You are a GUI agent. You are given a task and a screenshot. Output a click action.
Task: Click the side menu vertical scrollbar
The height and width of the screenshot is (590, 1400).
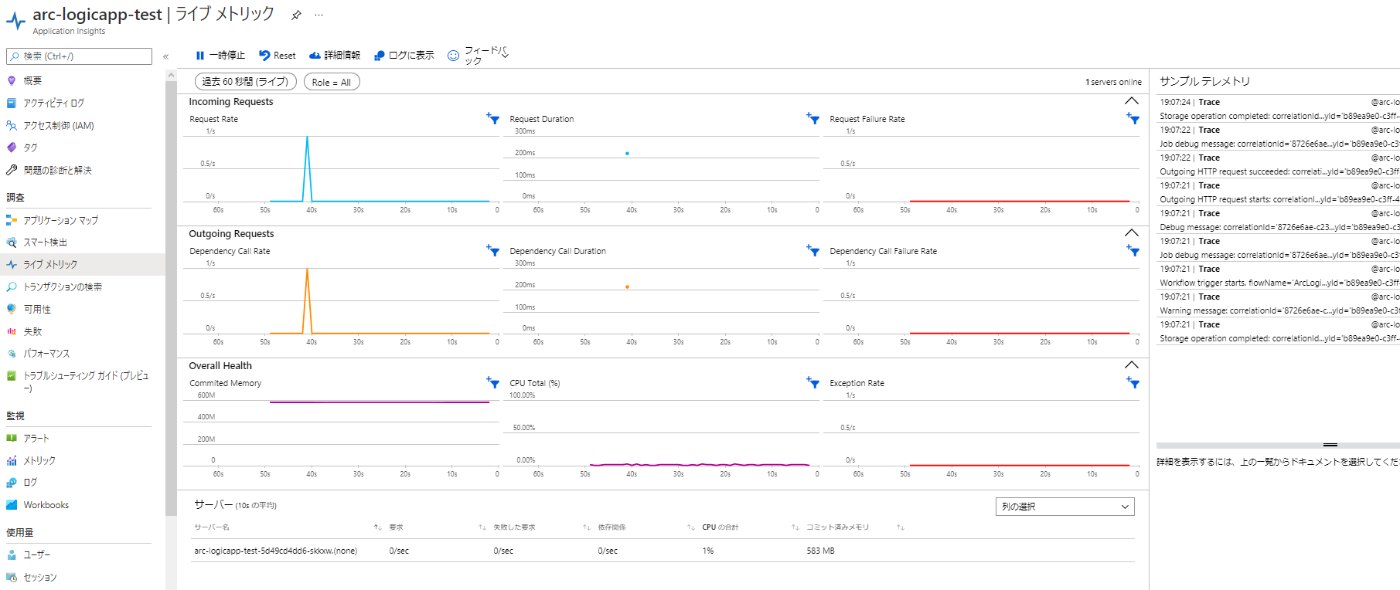pyautogui.click(x=170, y=300)
